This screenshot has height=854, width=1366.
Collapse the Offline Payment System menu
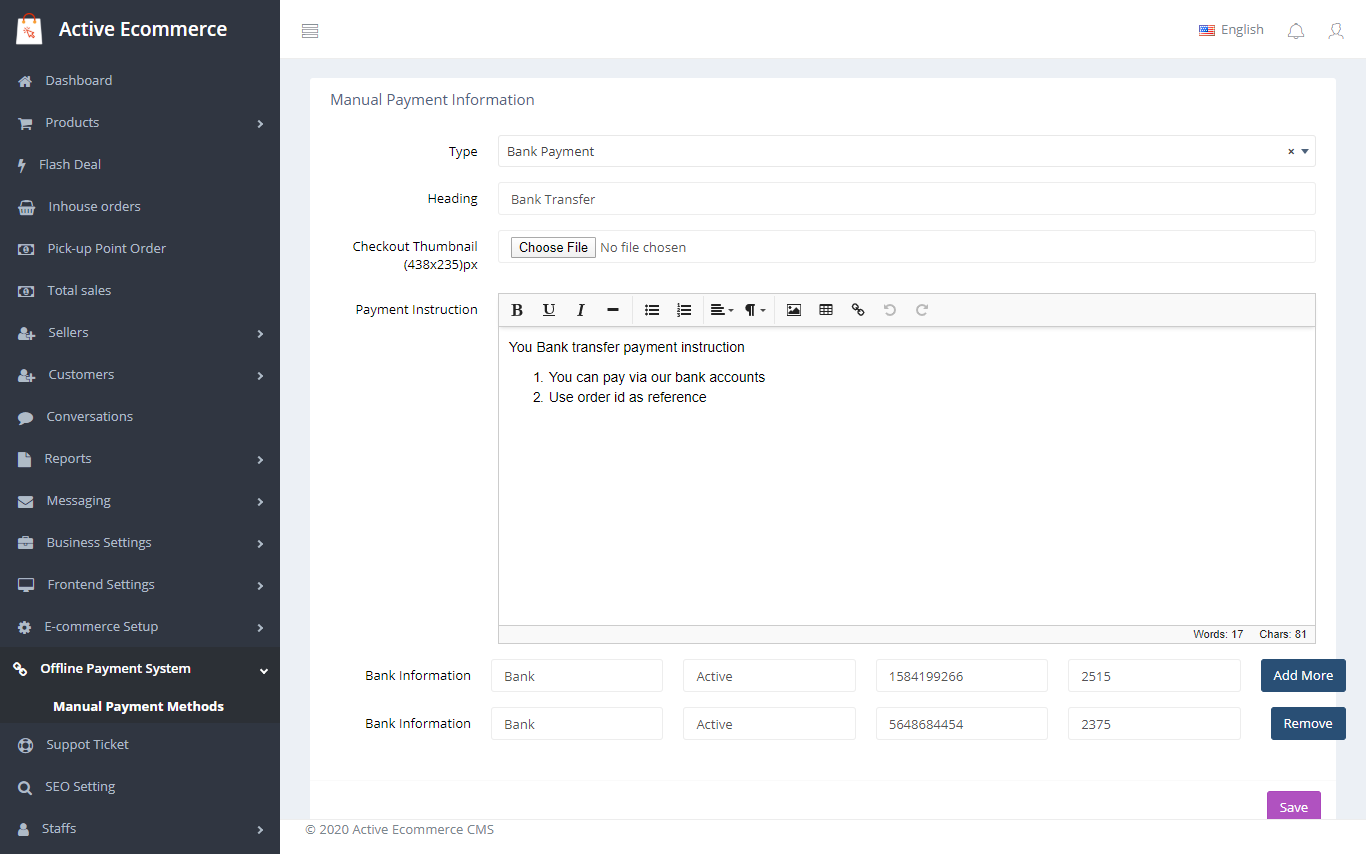click(x=140, y=669)
